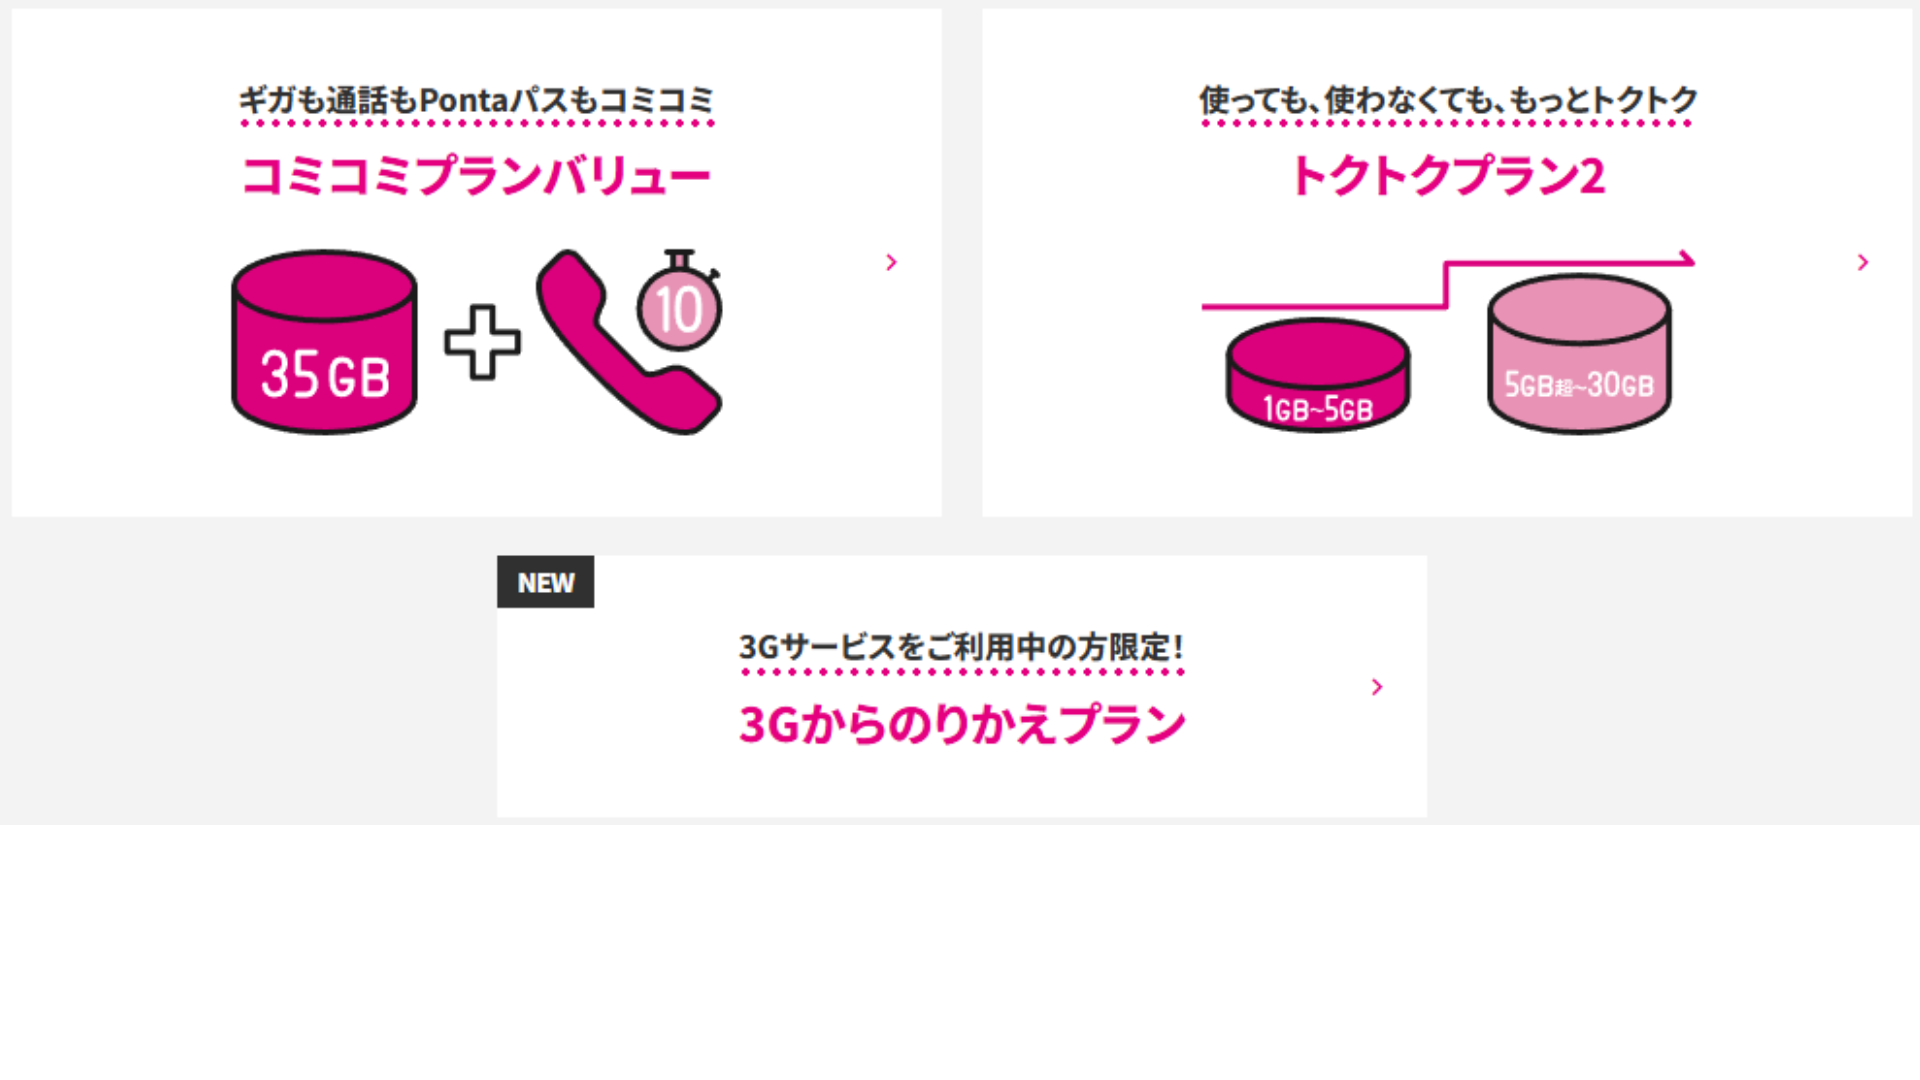Click the ギガも通話もPontaパスもコミコミ tagline
The width and height of the screenshot is (1920, 1080).
click(x=477, y=100)
